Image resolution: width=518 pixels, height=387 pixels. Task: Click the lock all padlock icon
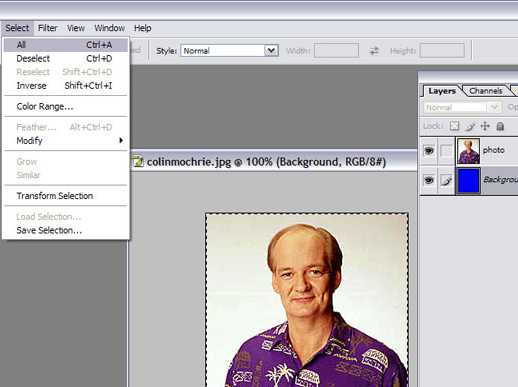tap(500, 126)
